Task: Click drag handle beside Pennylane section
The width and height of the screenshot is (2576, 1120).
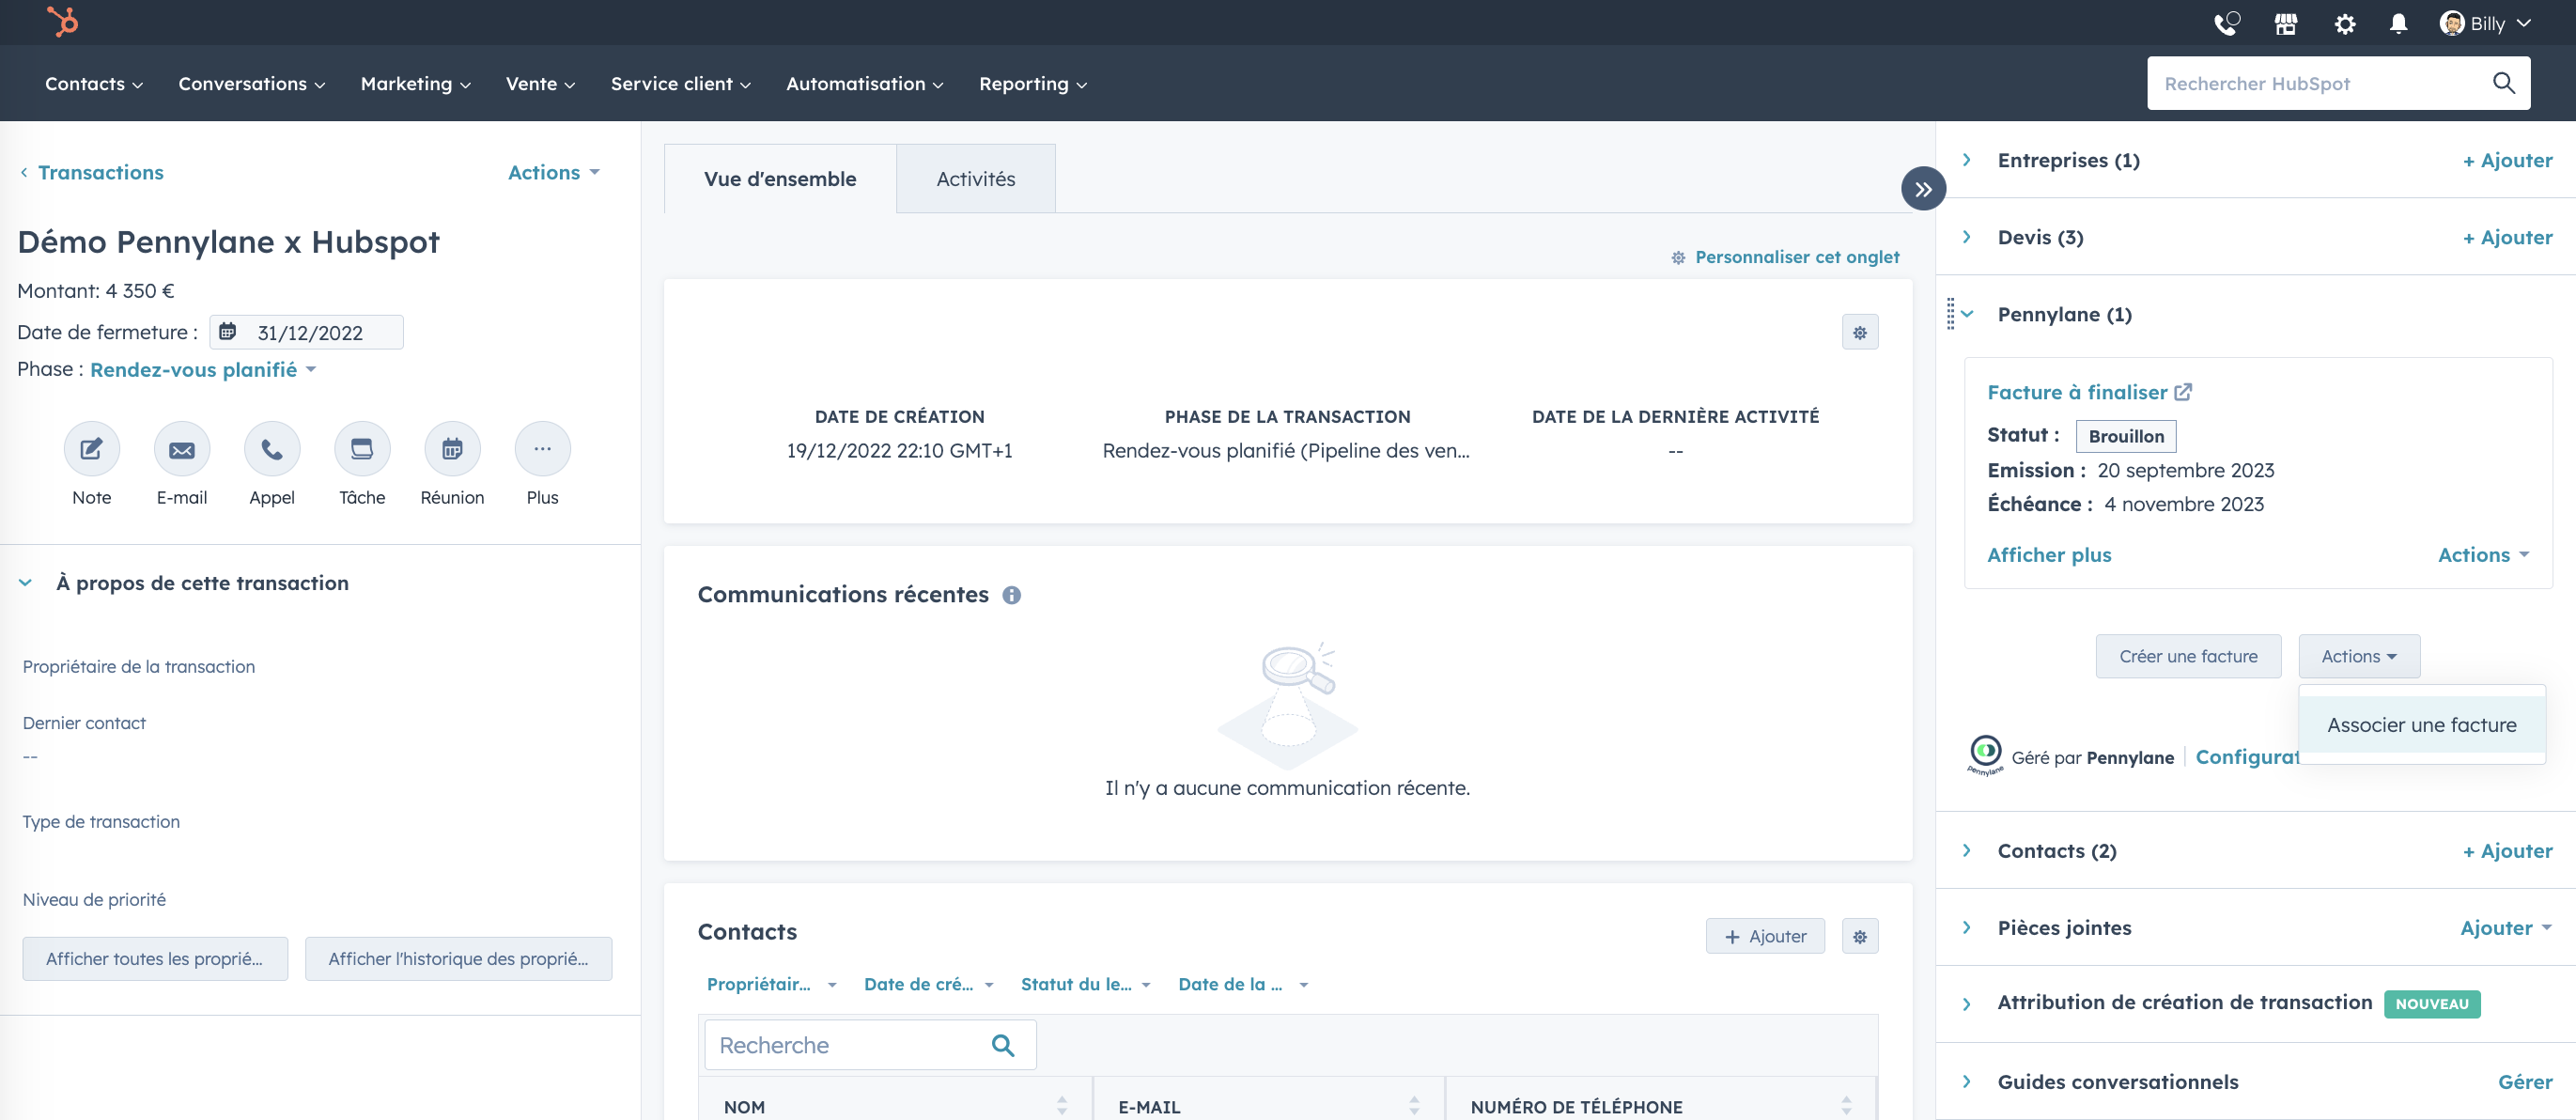Action: pos(1950,313)
